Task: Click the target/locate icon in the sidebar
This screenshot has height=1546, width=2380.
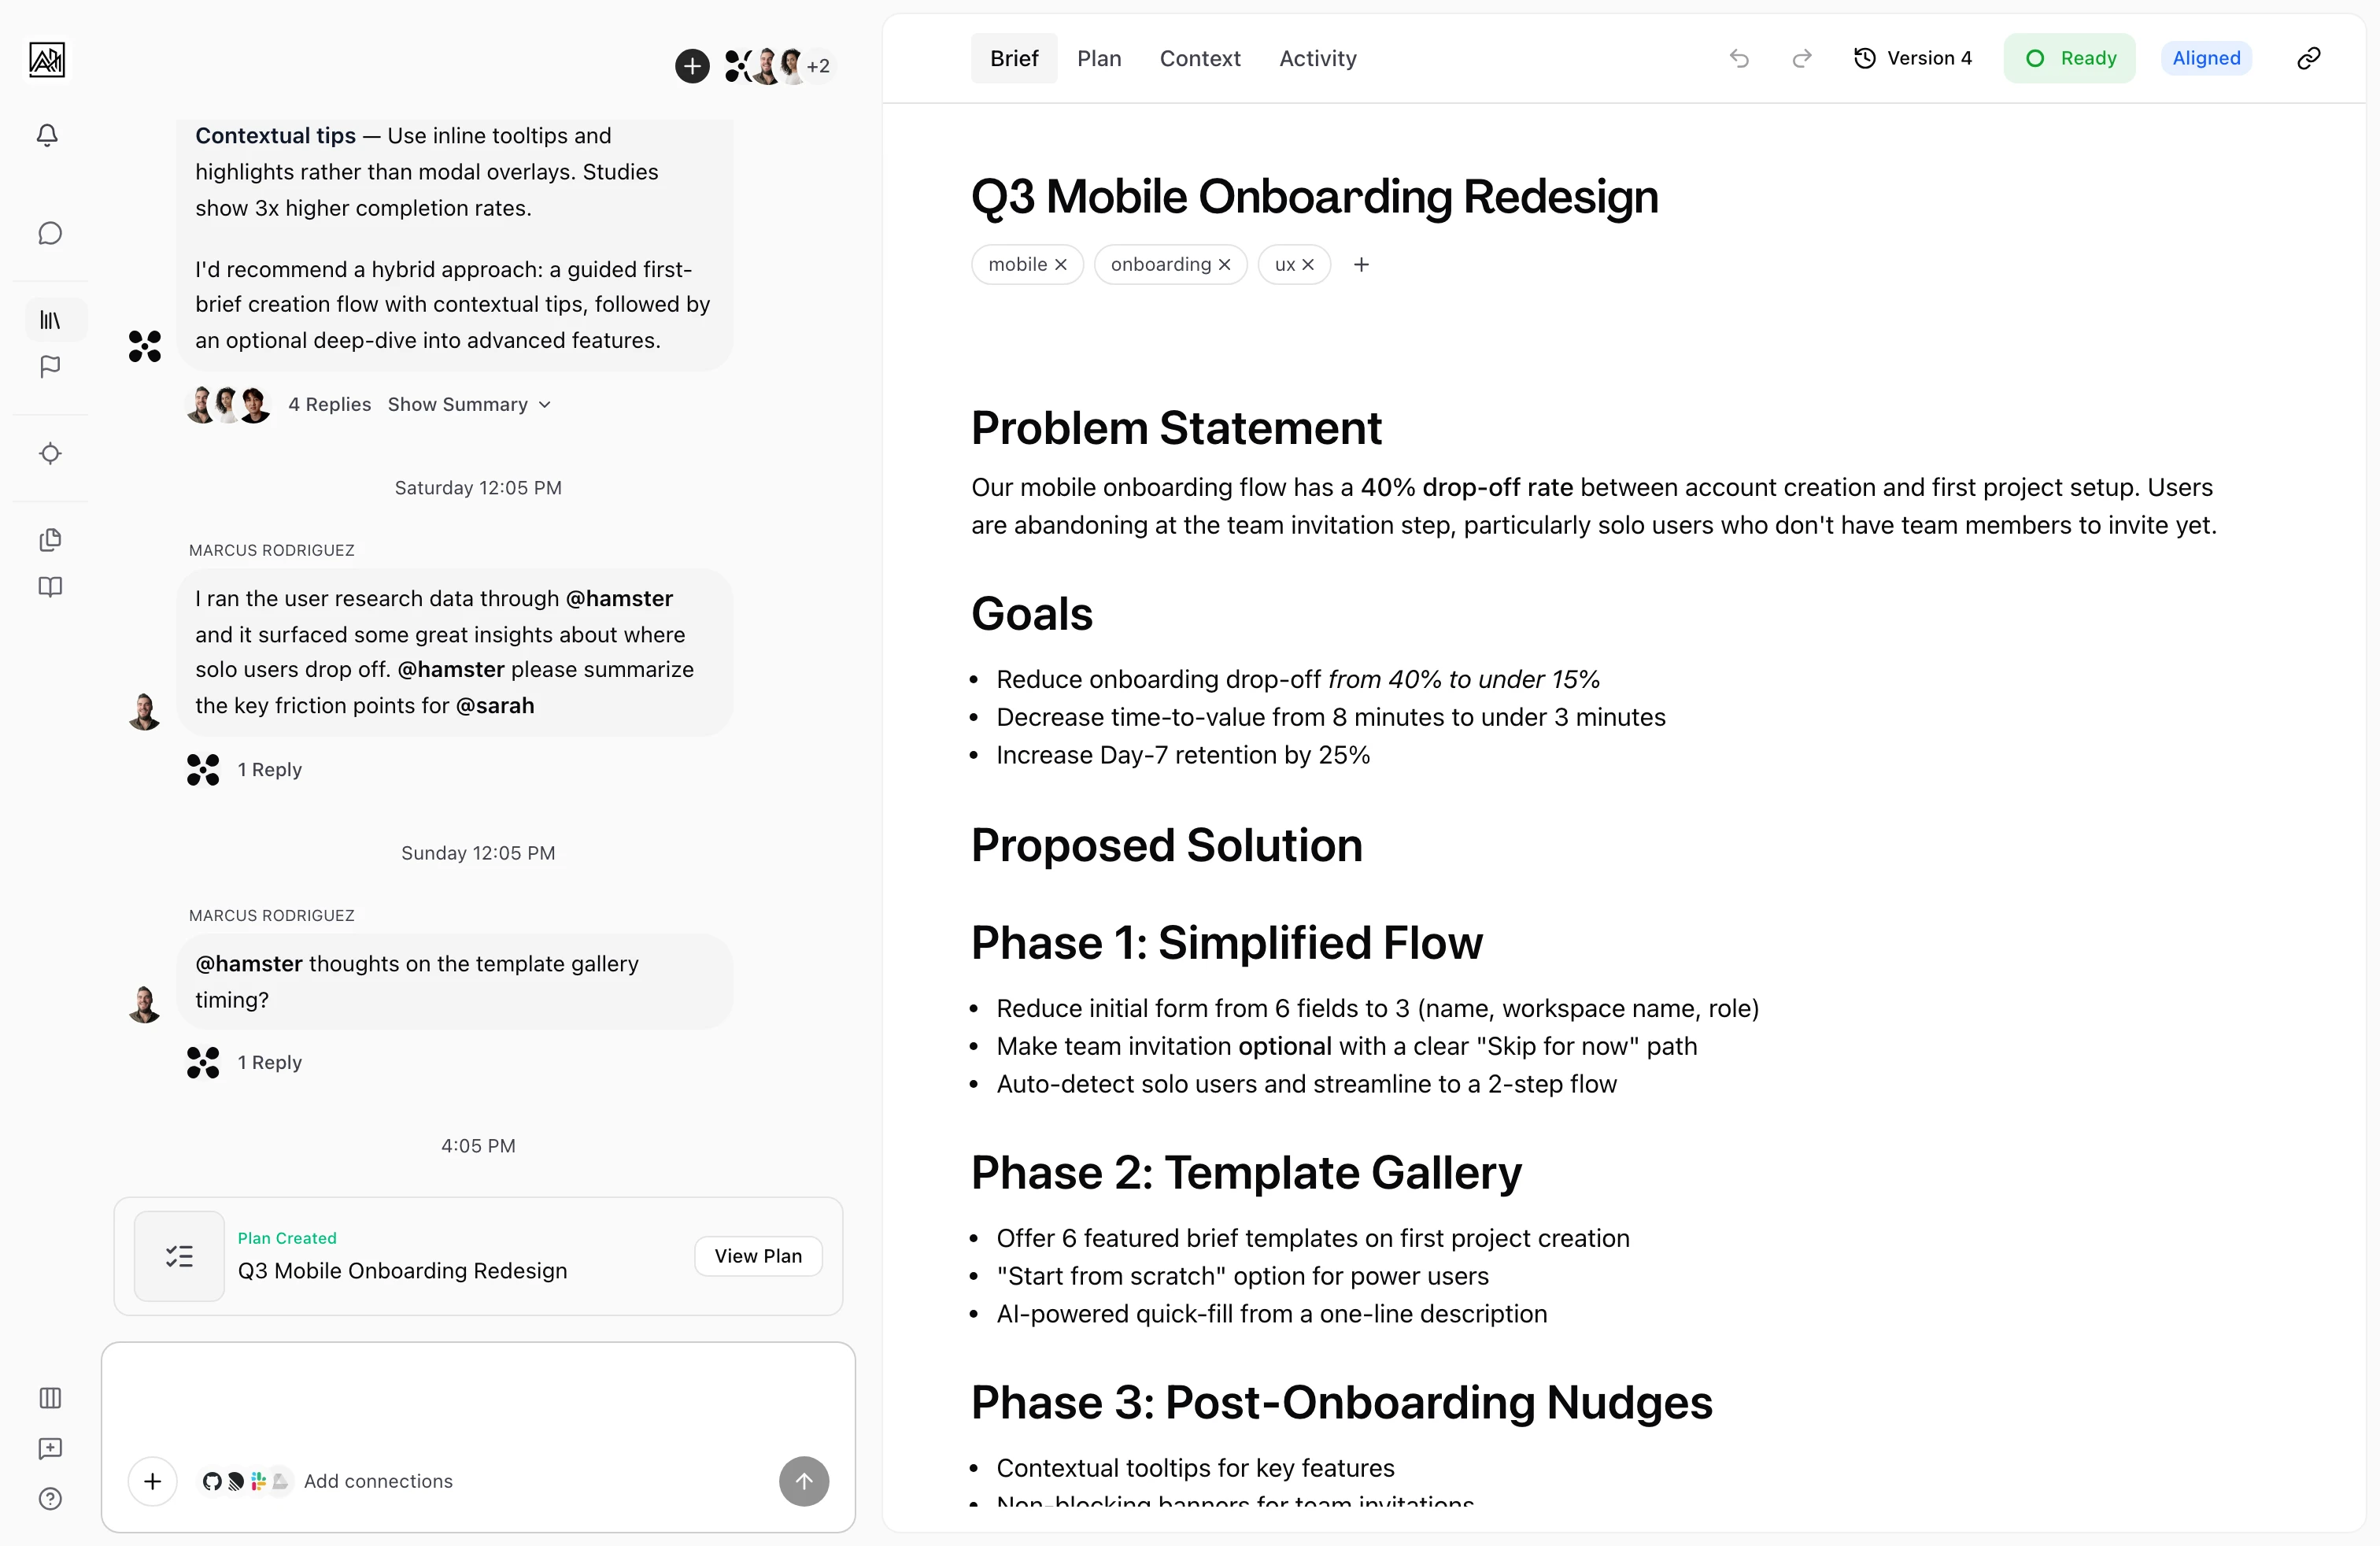Action: pos(50,454)
